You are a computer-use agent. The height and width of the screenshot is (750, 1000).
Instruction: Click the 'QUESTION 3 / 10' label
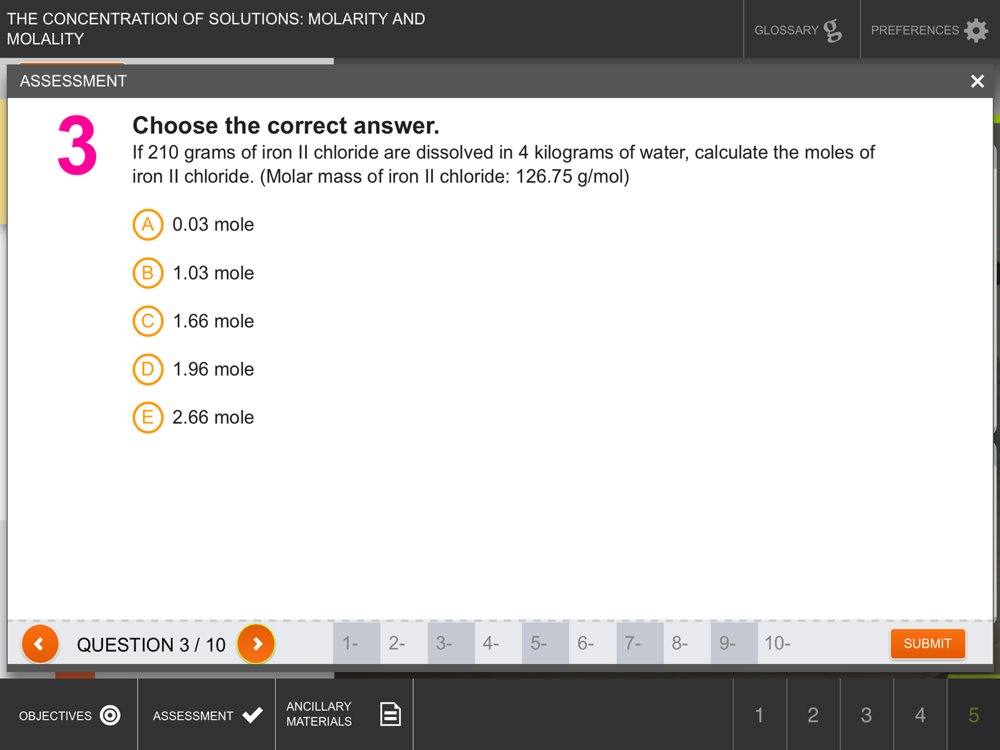click(151, 645)
